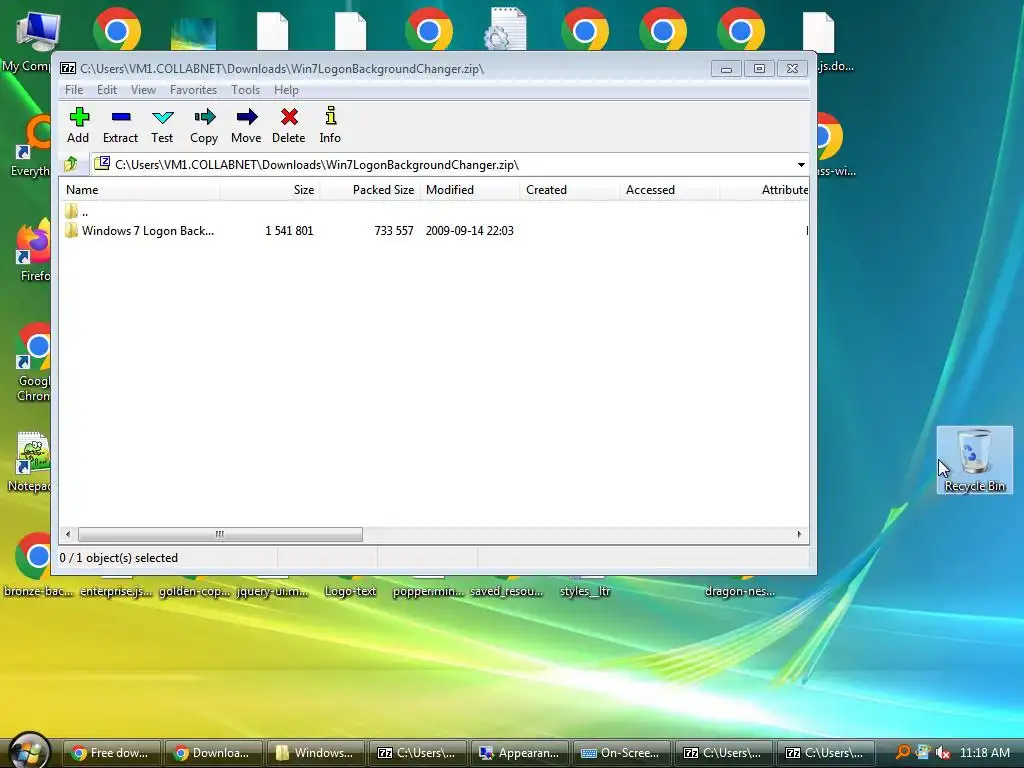Select the Logo-text desktop file

(x=351, y=591)
